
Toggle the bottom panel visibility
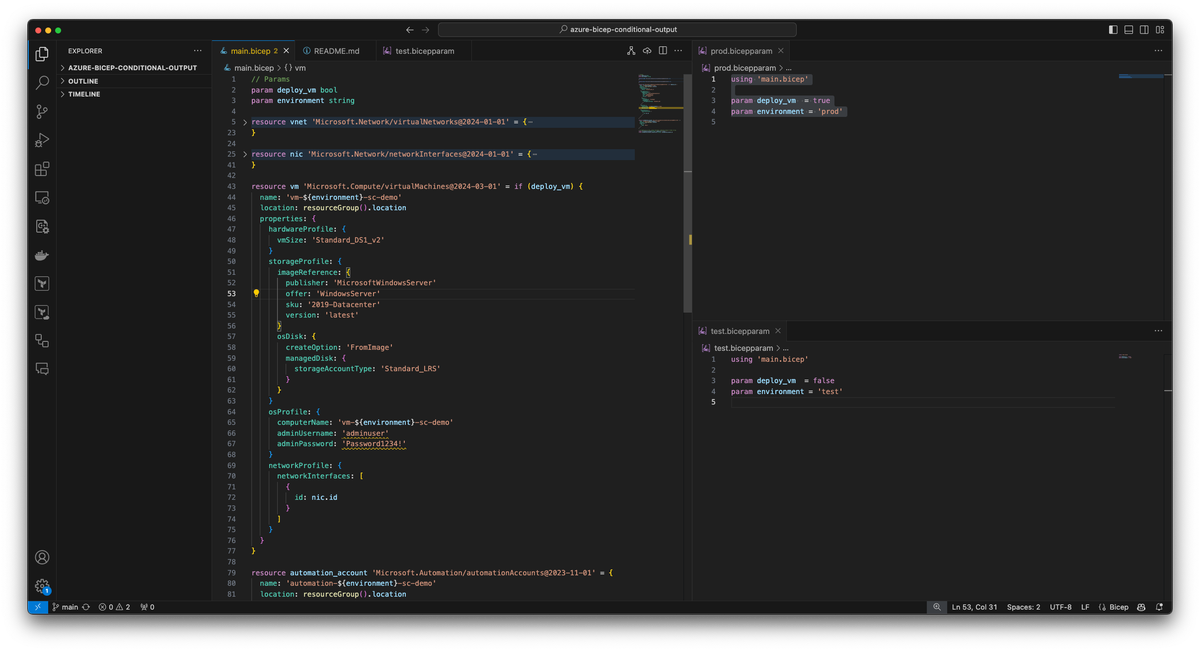pos(1129,30)
